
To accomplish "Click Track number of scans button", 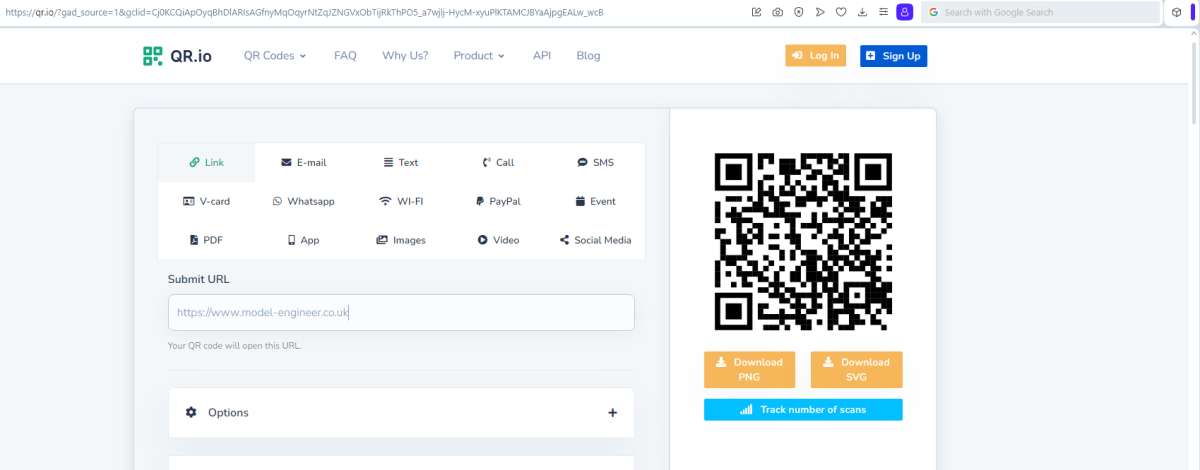I will click(803, 410).
